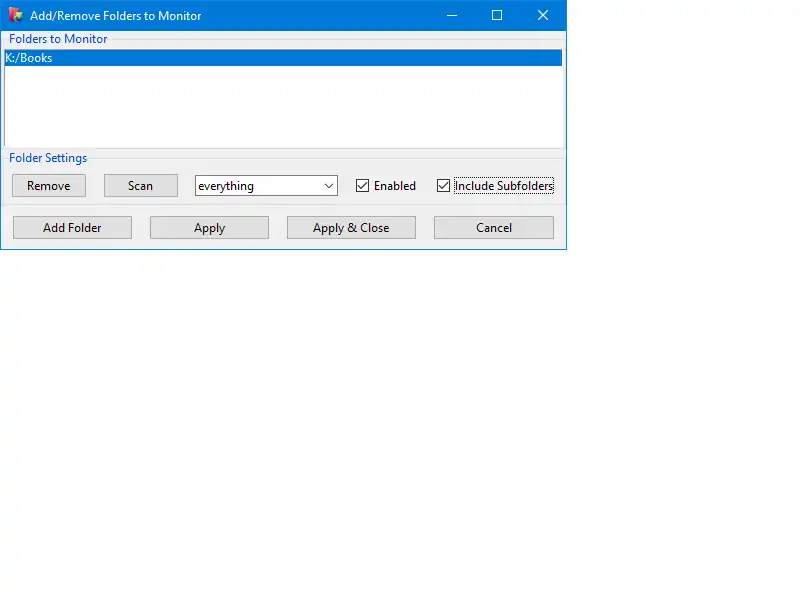This screenshot has width=800, height=600.
Task: Open the 'everything' file type dropdown
Action: click(266, 186)
